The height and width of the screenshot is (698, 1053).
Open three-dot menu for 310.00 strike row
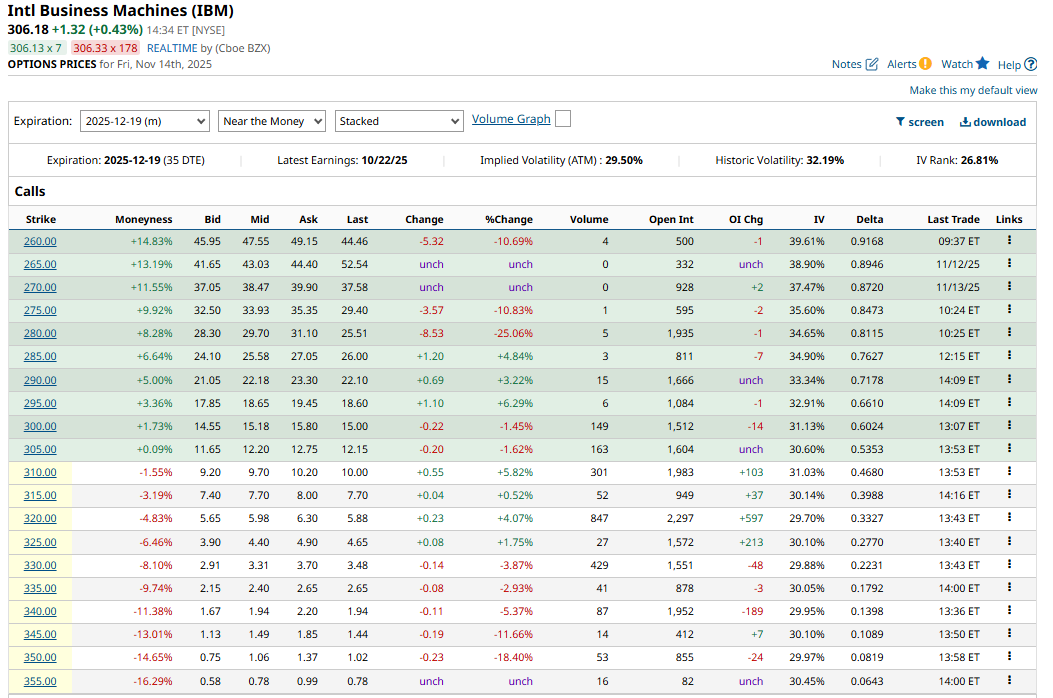[1009, 471]
